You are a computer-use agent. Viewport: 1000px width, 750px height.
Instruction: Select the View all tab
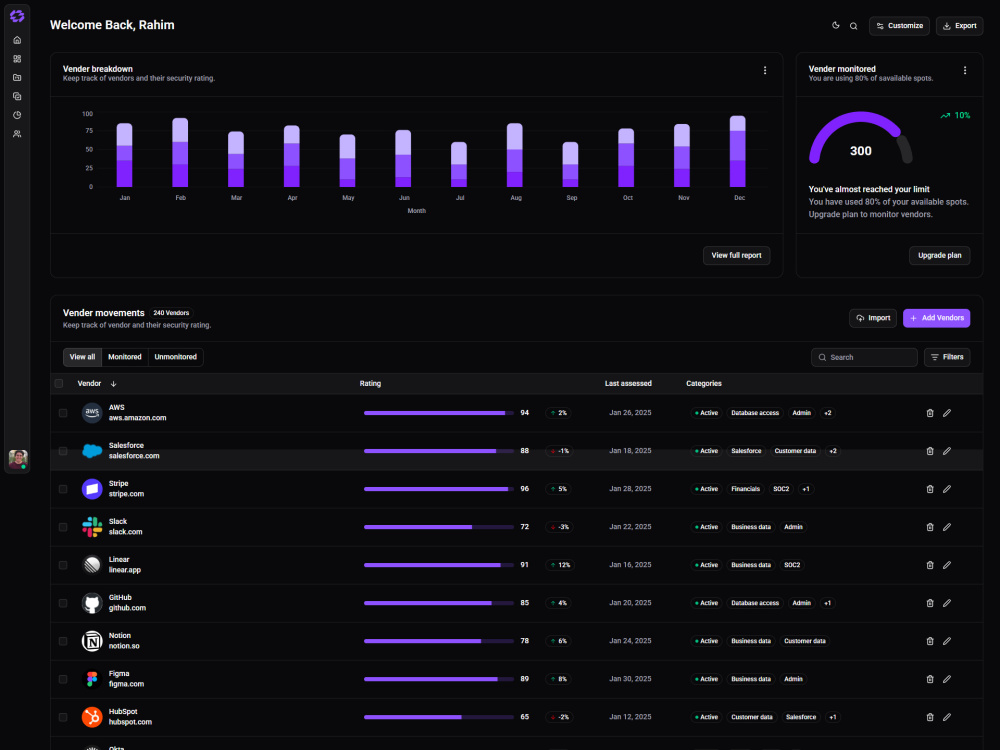pos(82,357)
